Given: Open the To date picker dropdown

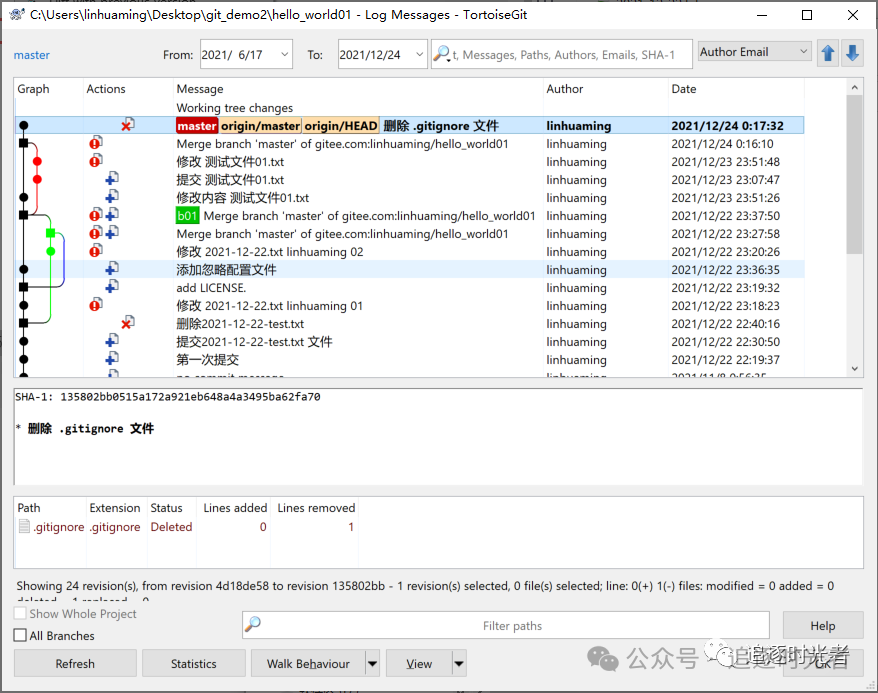Looking at the screenshot, I should coord(416,55).
